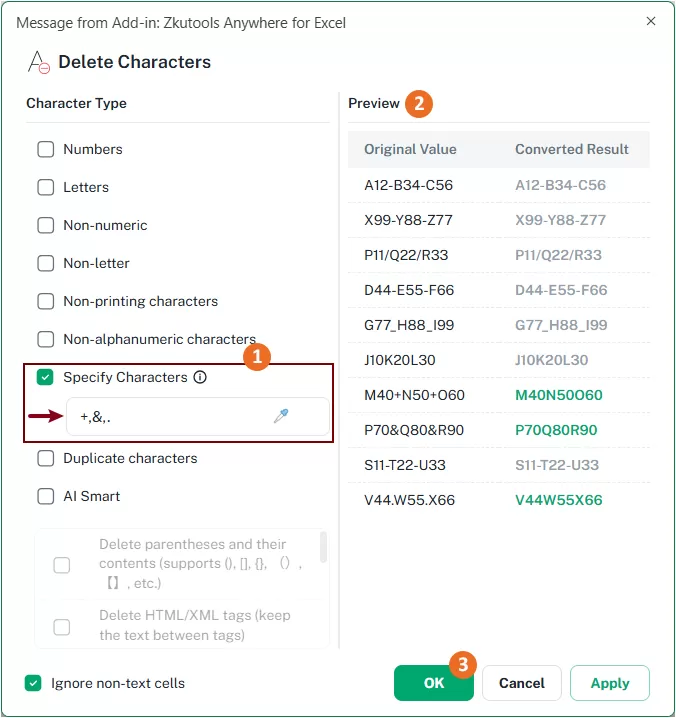676x718 pixels.
Task: Close the Delete Characters dialog
Action: (x=651, y=21)
